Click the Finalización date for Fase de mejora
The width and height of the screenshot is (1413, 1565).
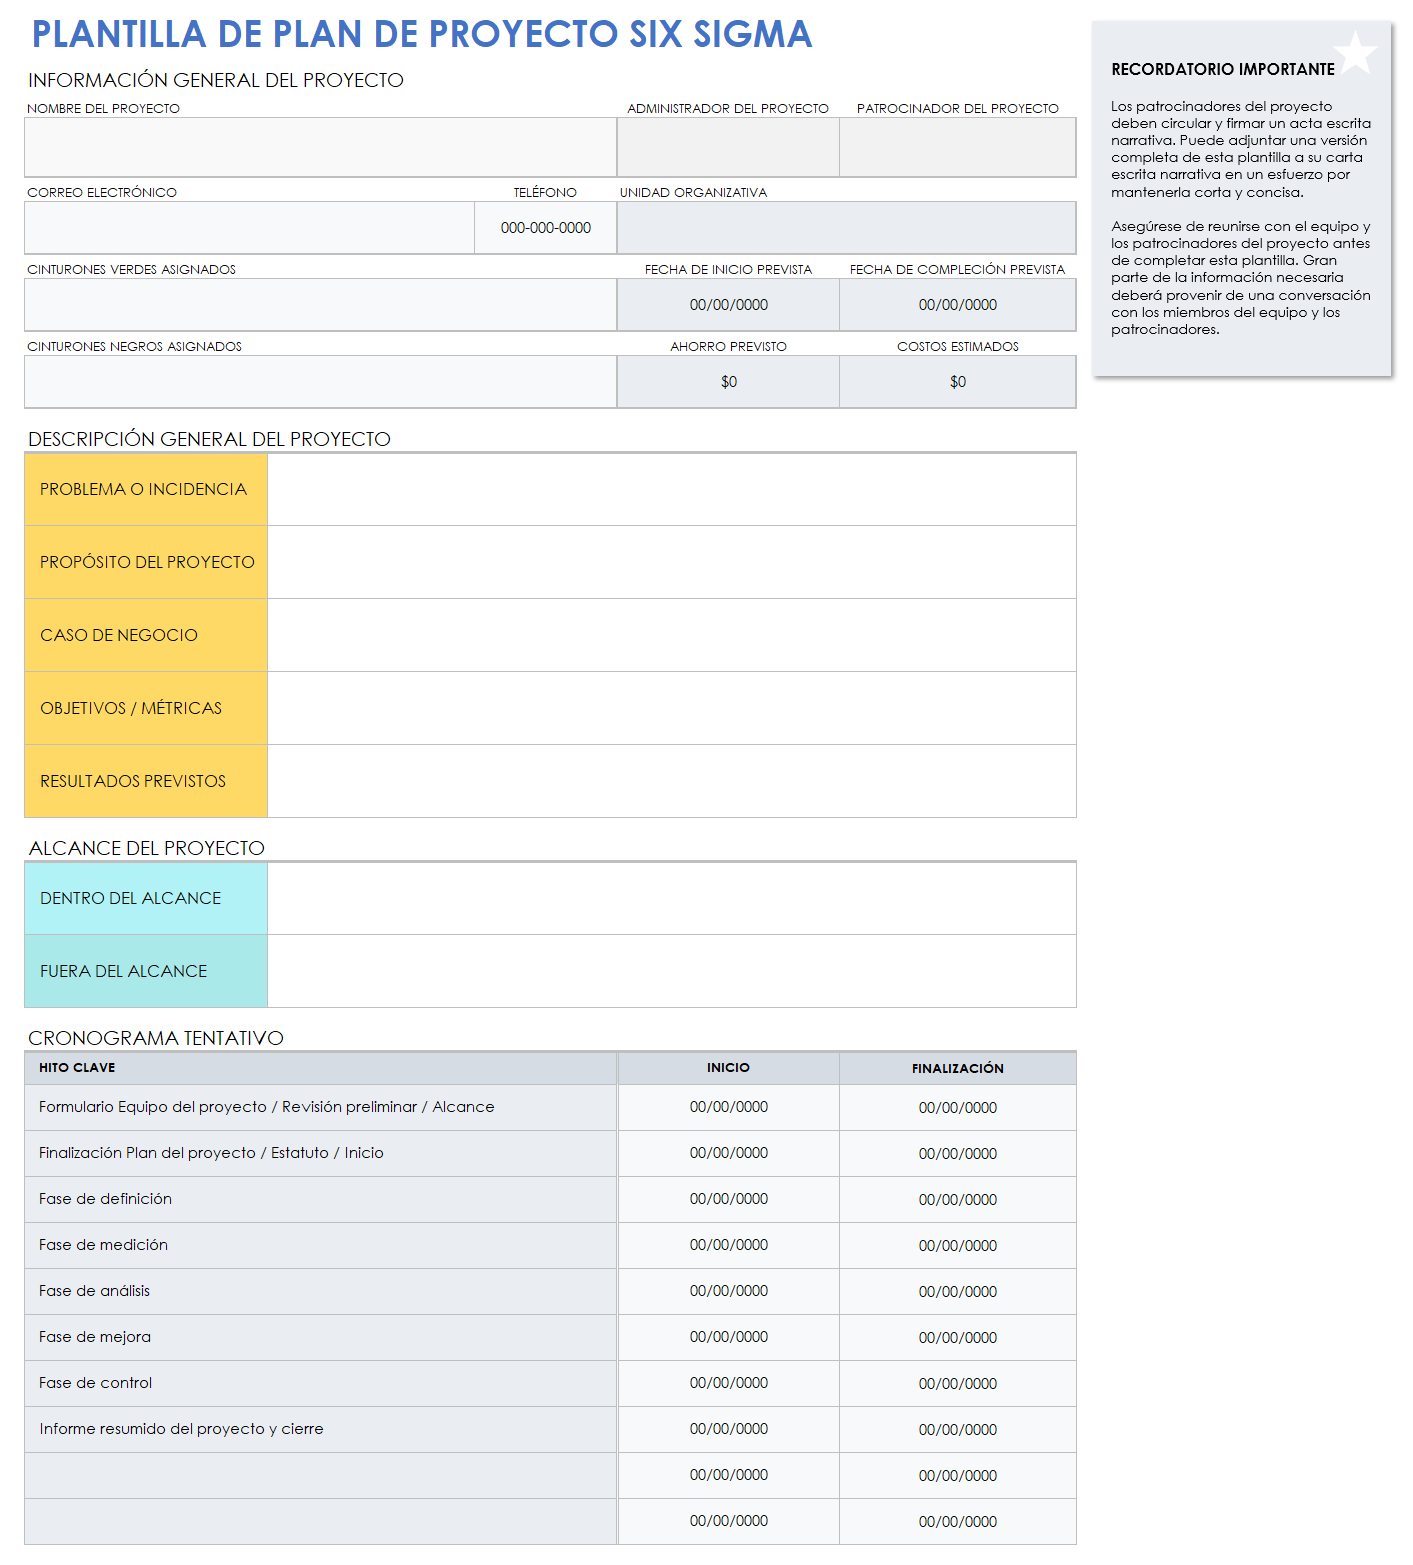point(958,1337)
